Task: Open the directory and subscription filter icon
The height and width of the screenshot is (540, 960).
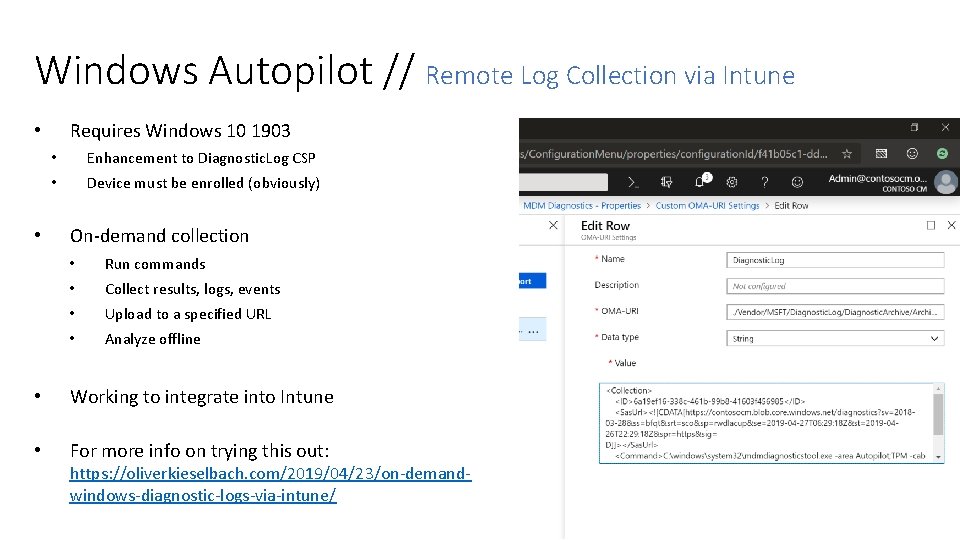Action: 666,182
